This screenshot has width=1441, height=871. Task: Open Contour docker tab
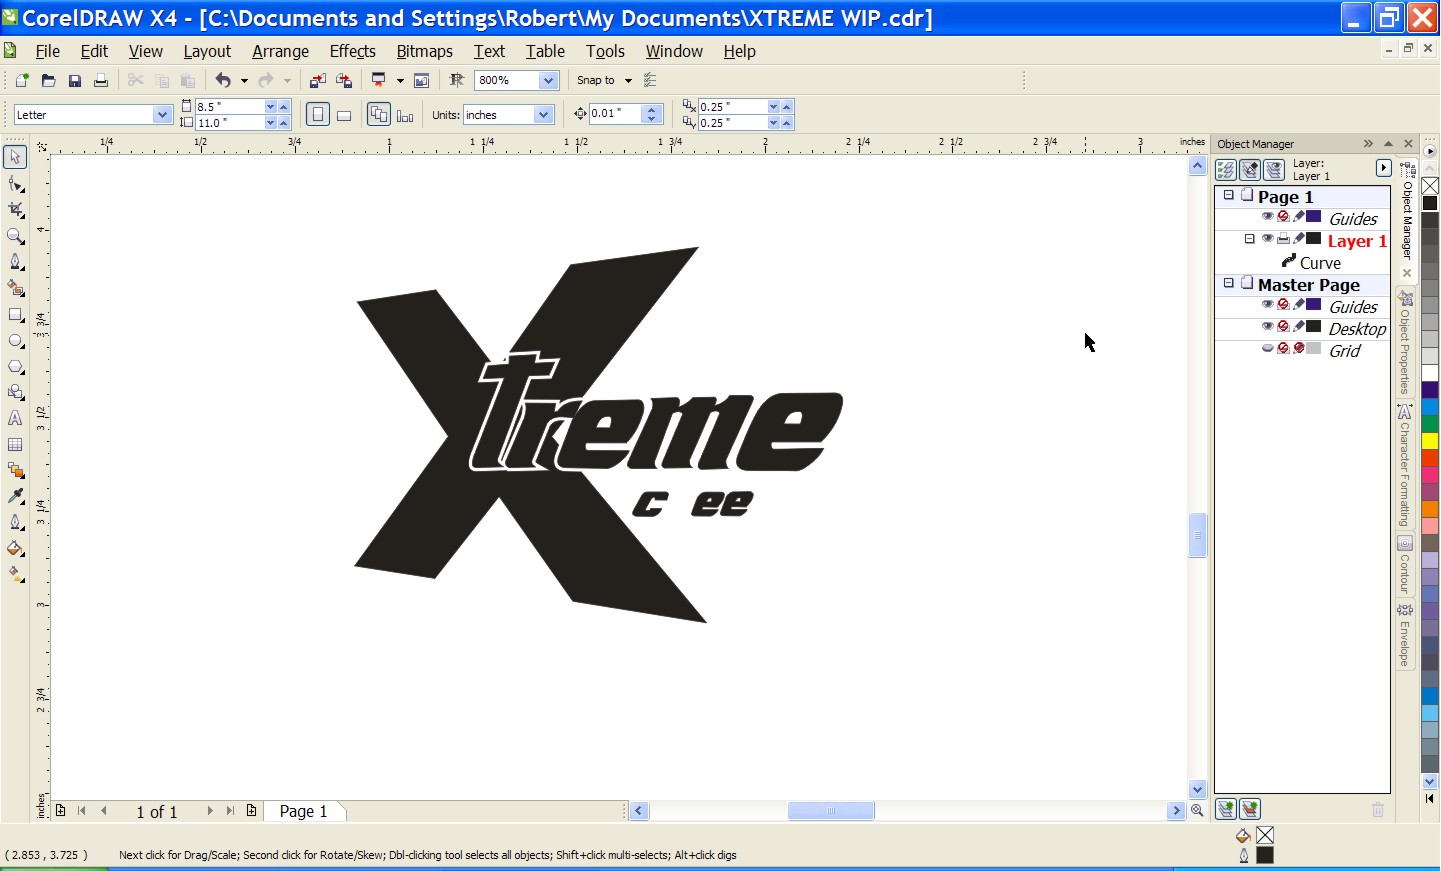pyautogui.click(x=1405, y=566)
